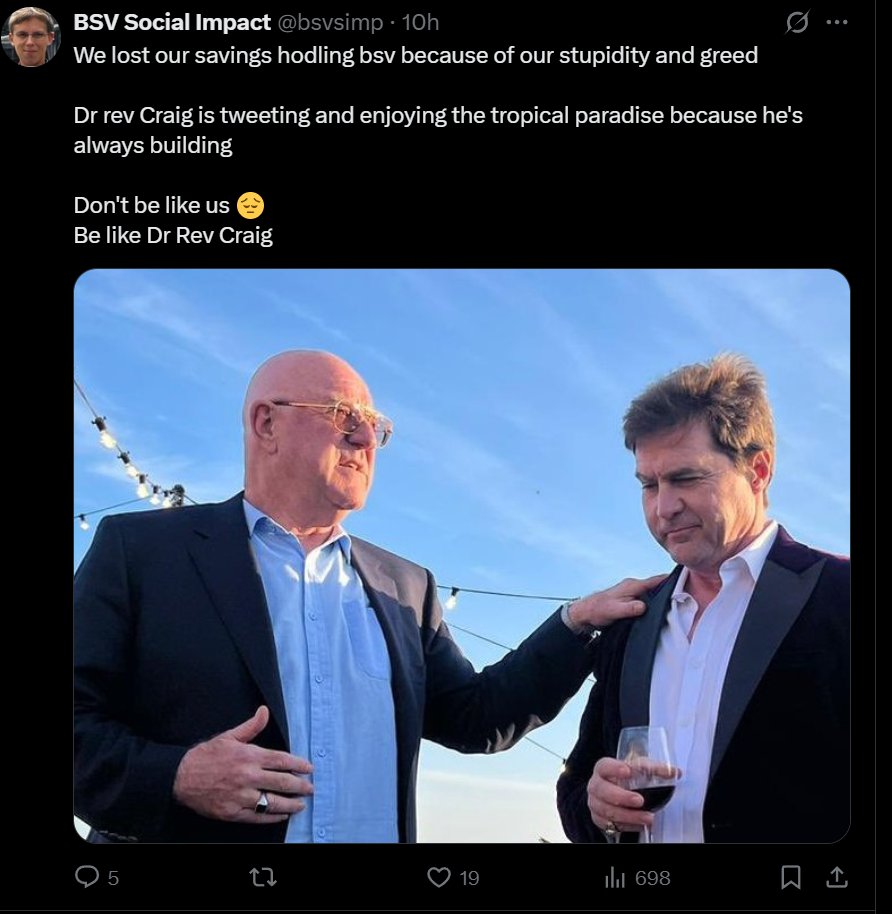Click the 'Dr rev Craig is tweeting' paragraph
This screenshot has height=914, width=892.
coord(438,130)
